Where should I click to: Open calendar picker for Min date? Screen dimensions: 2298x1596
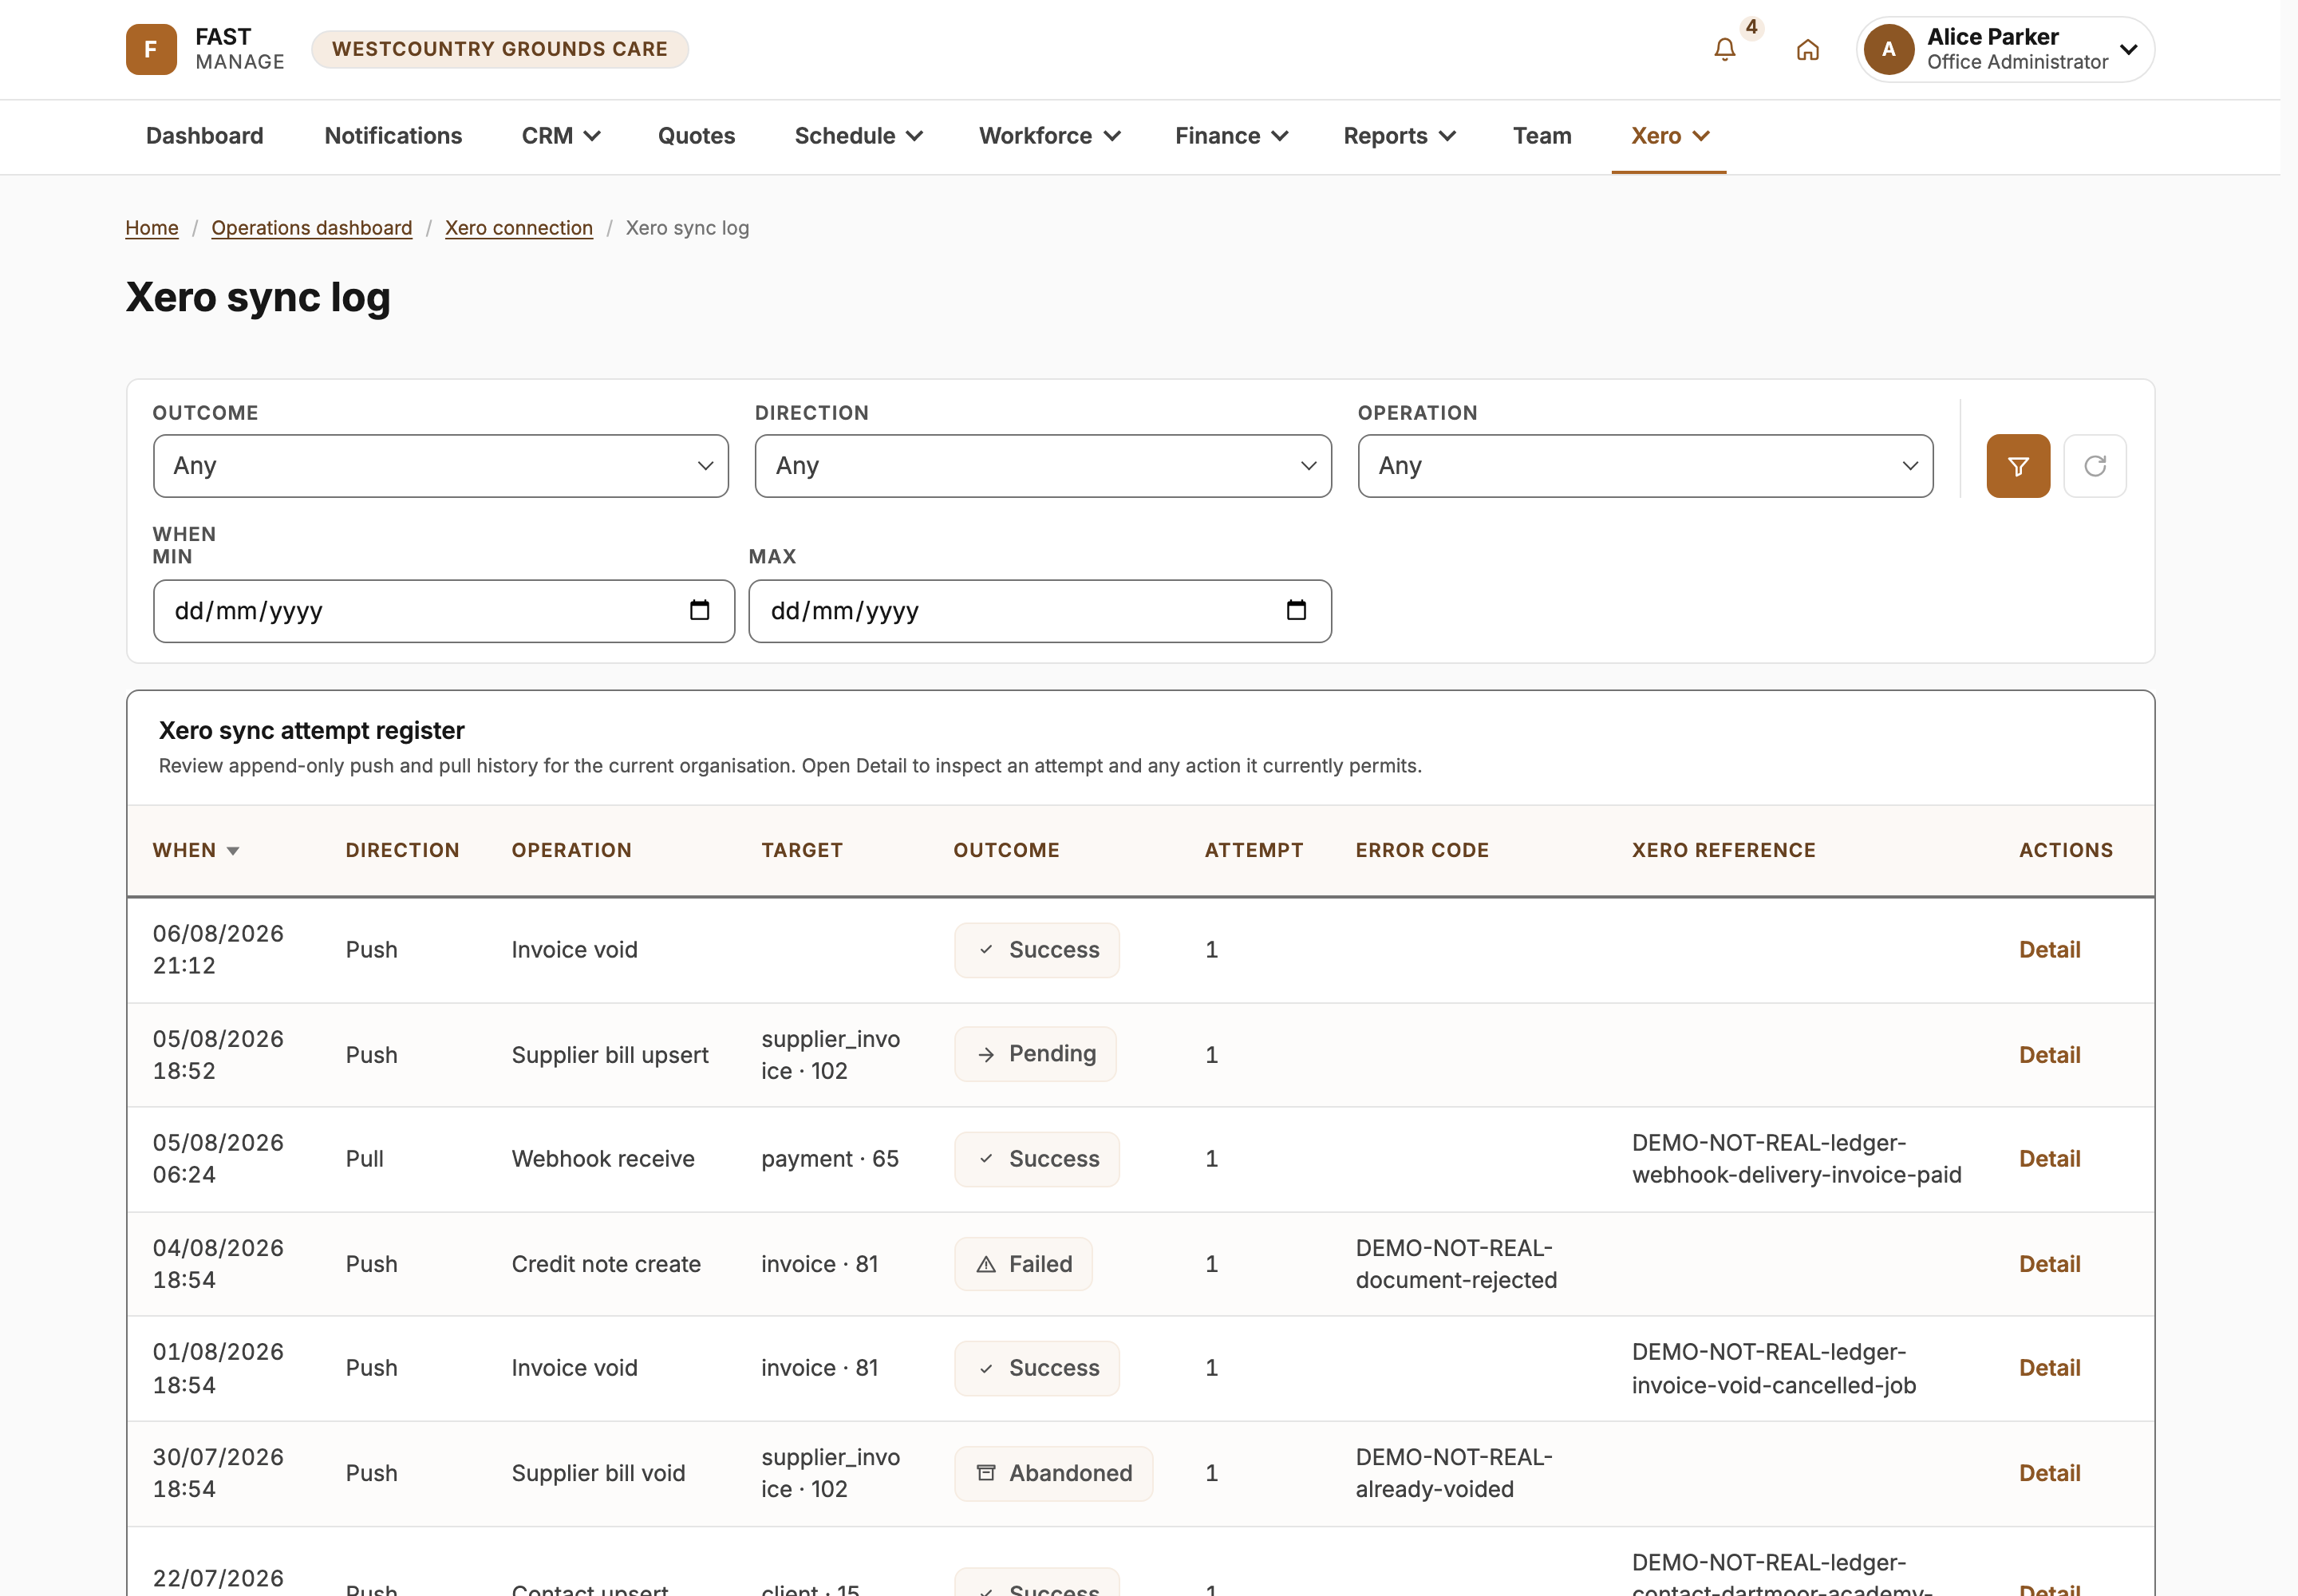click(700, 610)
